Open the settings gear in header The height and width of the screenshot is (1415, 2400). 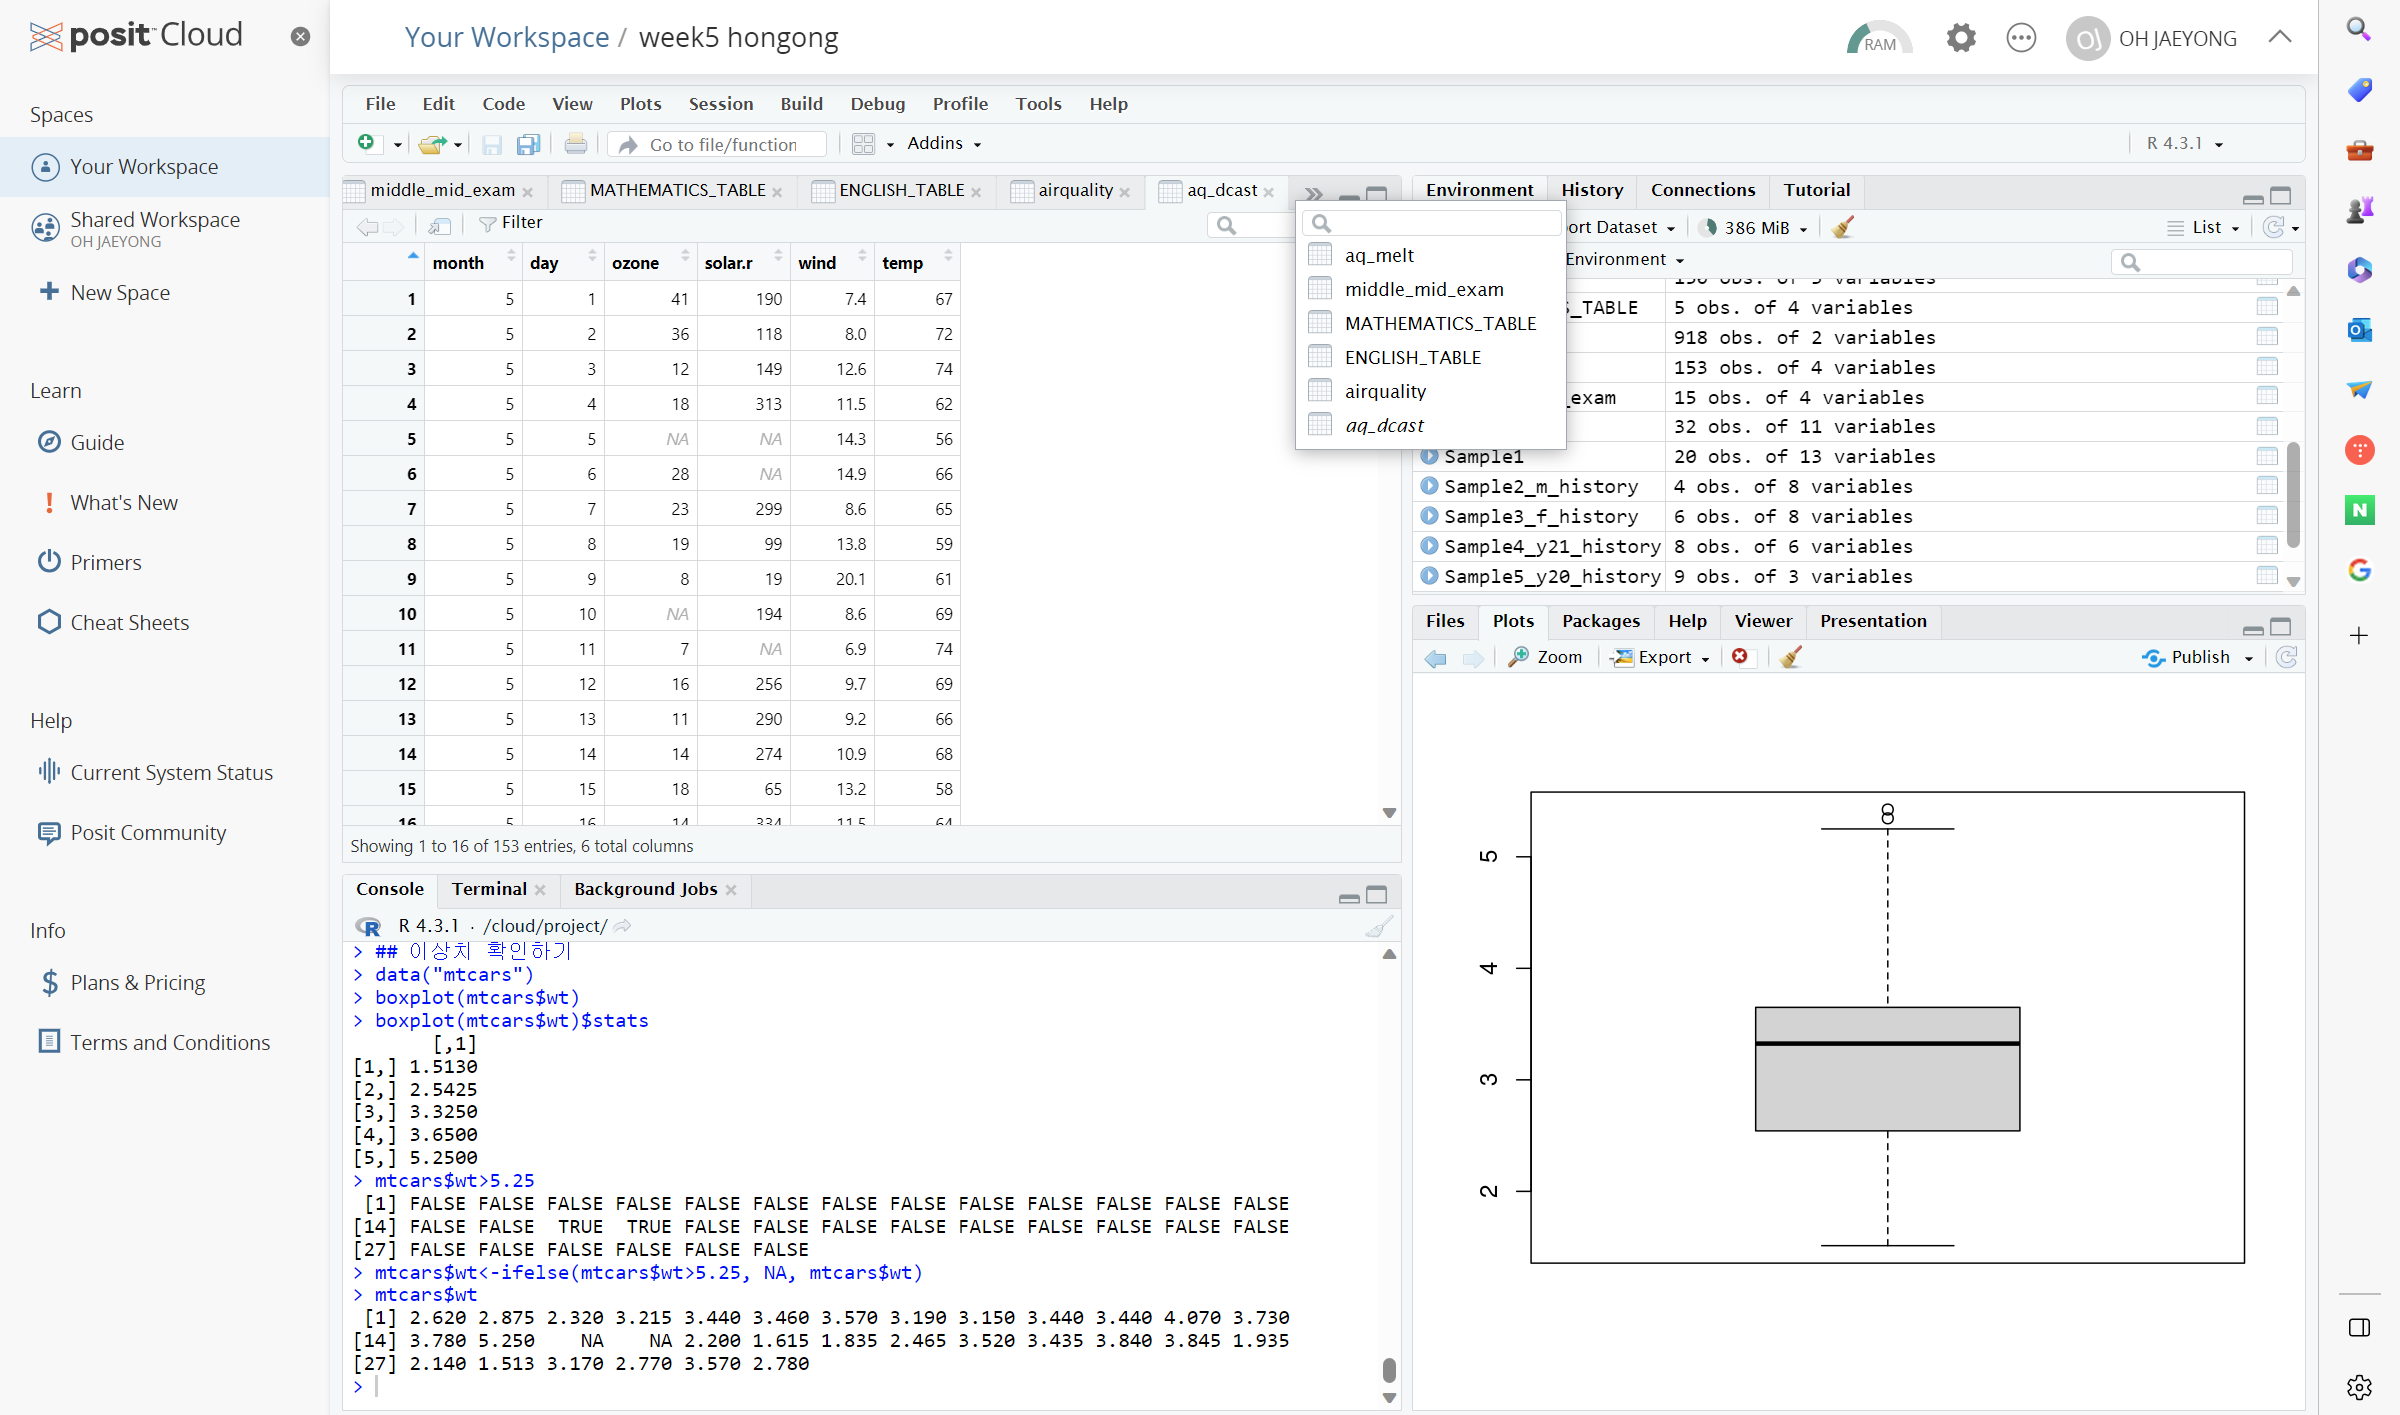tap(1960, 39)
